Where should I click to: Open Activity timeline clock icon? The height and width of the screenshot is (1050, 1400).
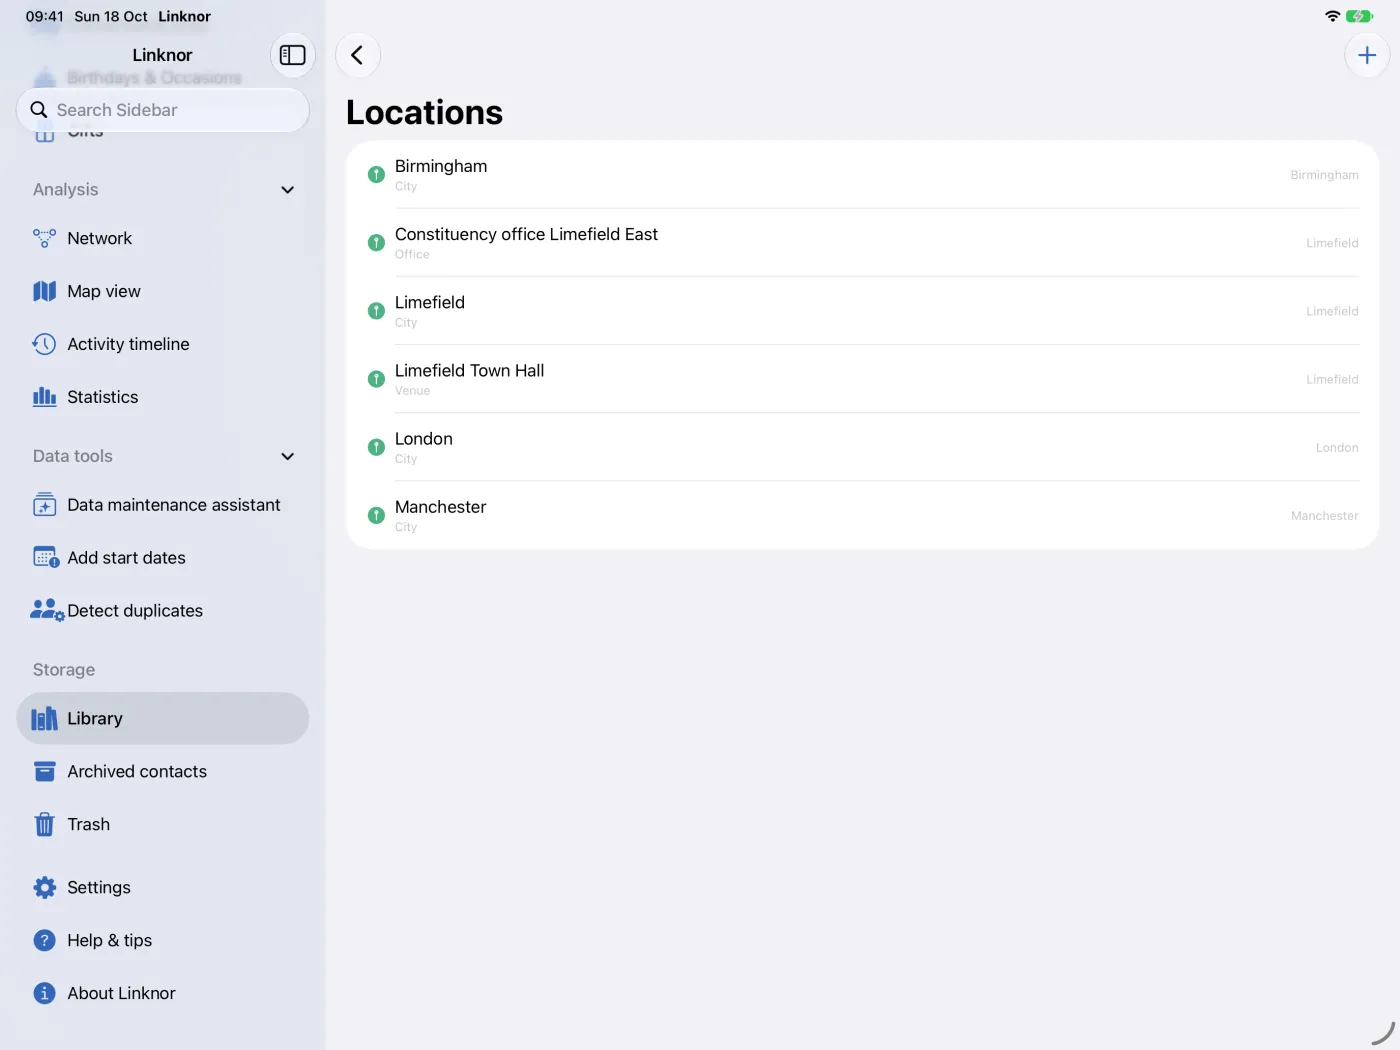[44, 344]
